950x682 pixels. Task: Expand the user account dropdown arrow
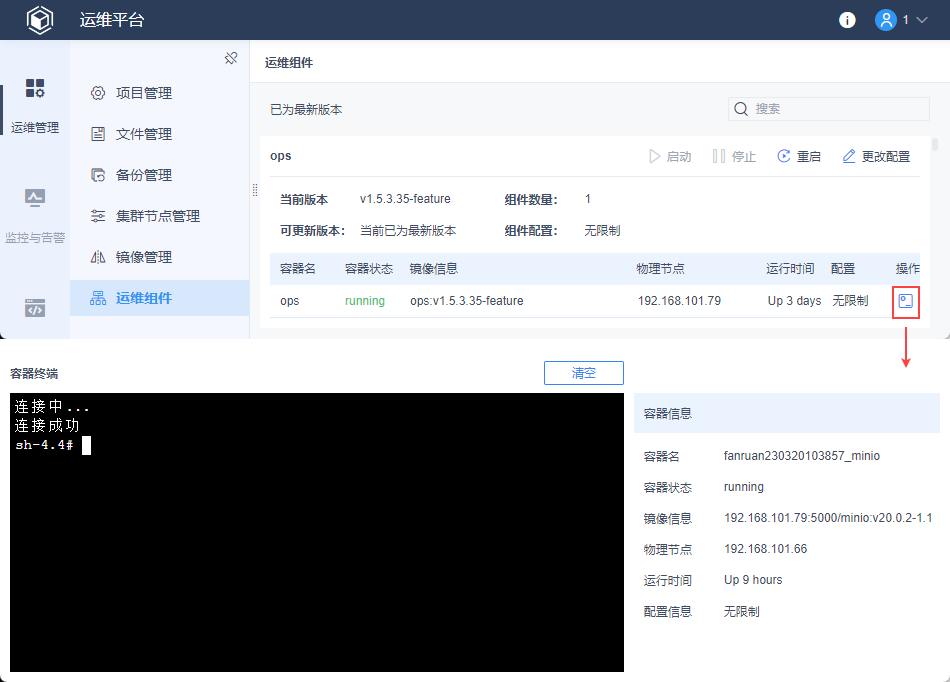coord(922,20)
